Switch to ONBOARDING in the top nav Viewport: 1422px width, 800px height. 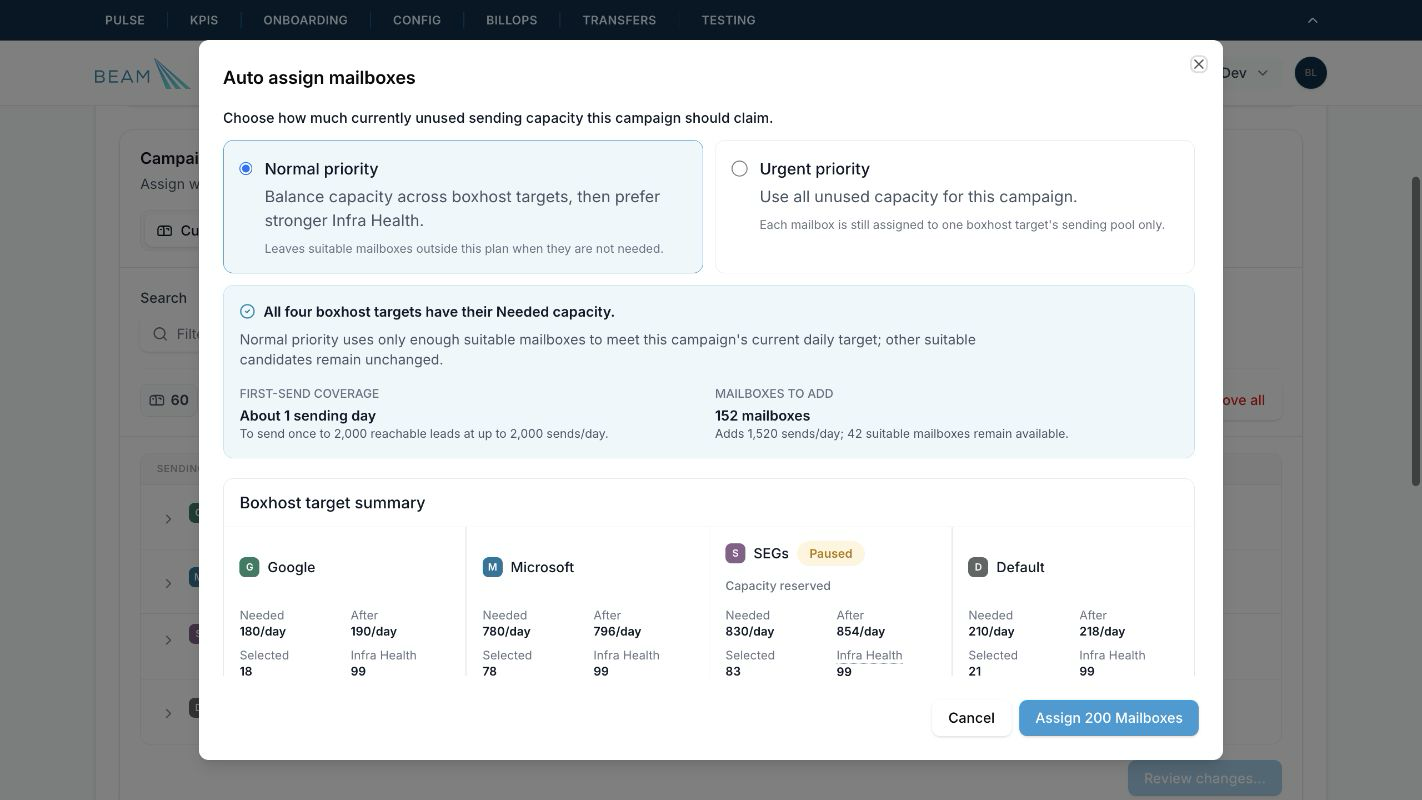point(306,20)
